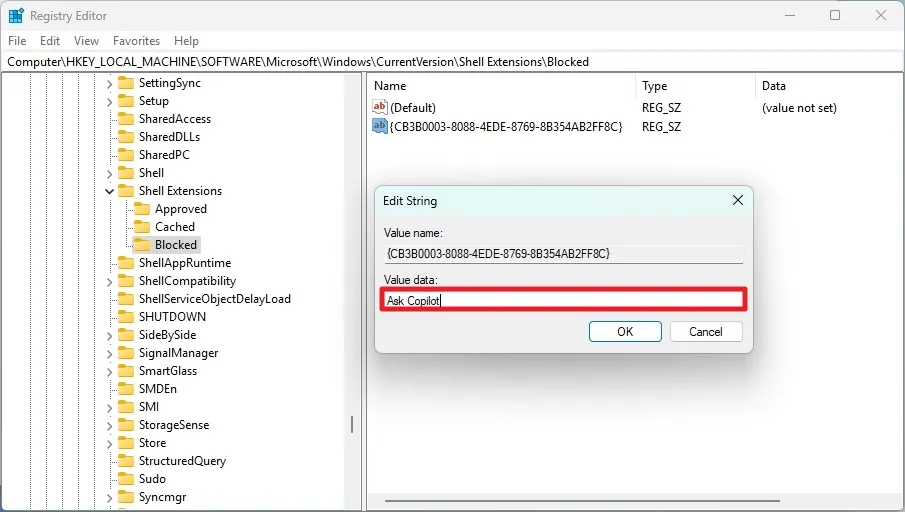Click the ShellAppRuntime folder icon

pos(126,263)
